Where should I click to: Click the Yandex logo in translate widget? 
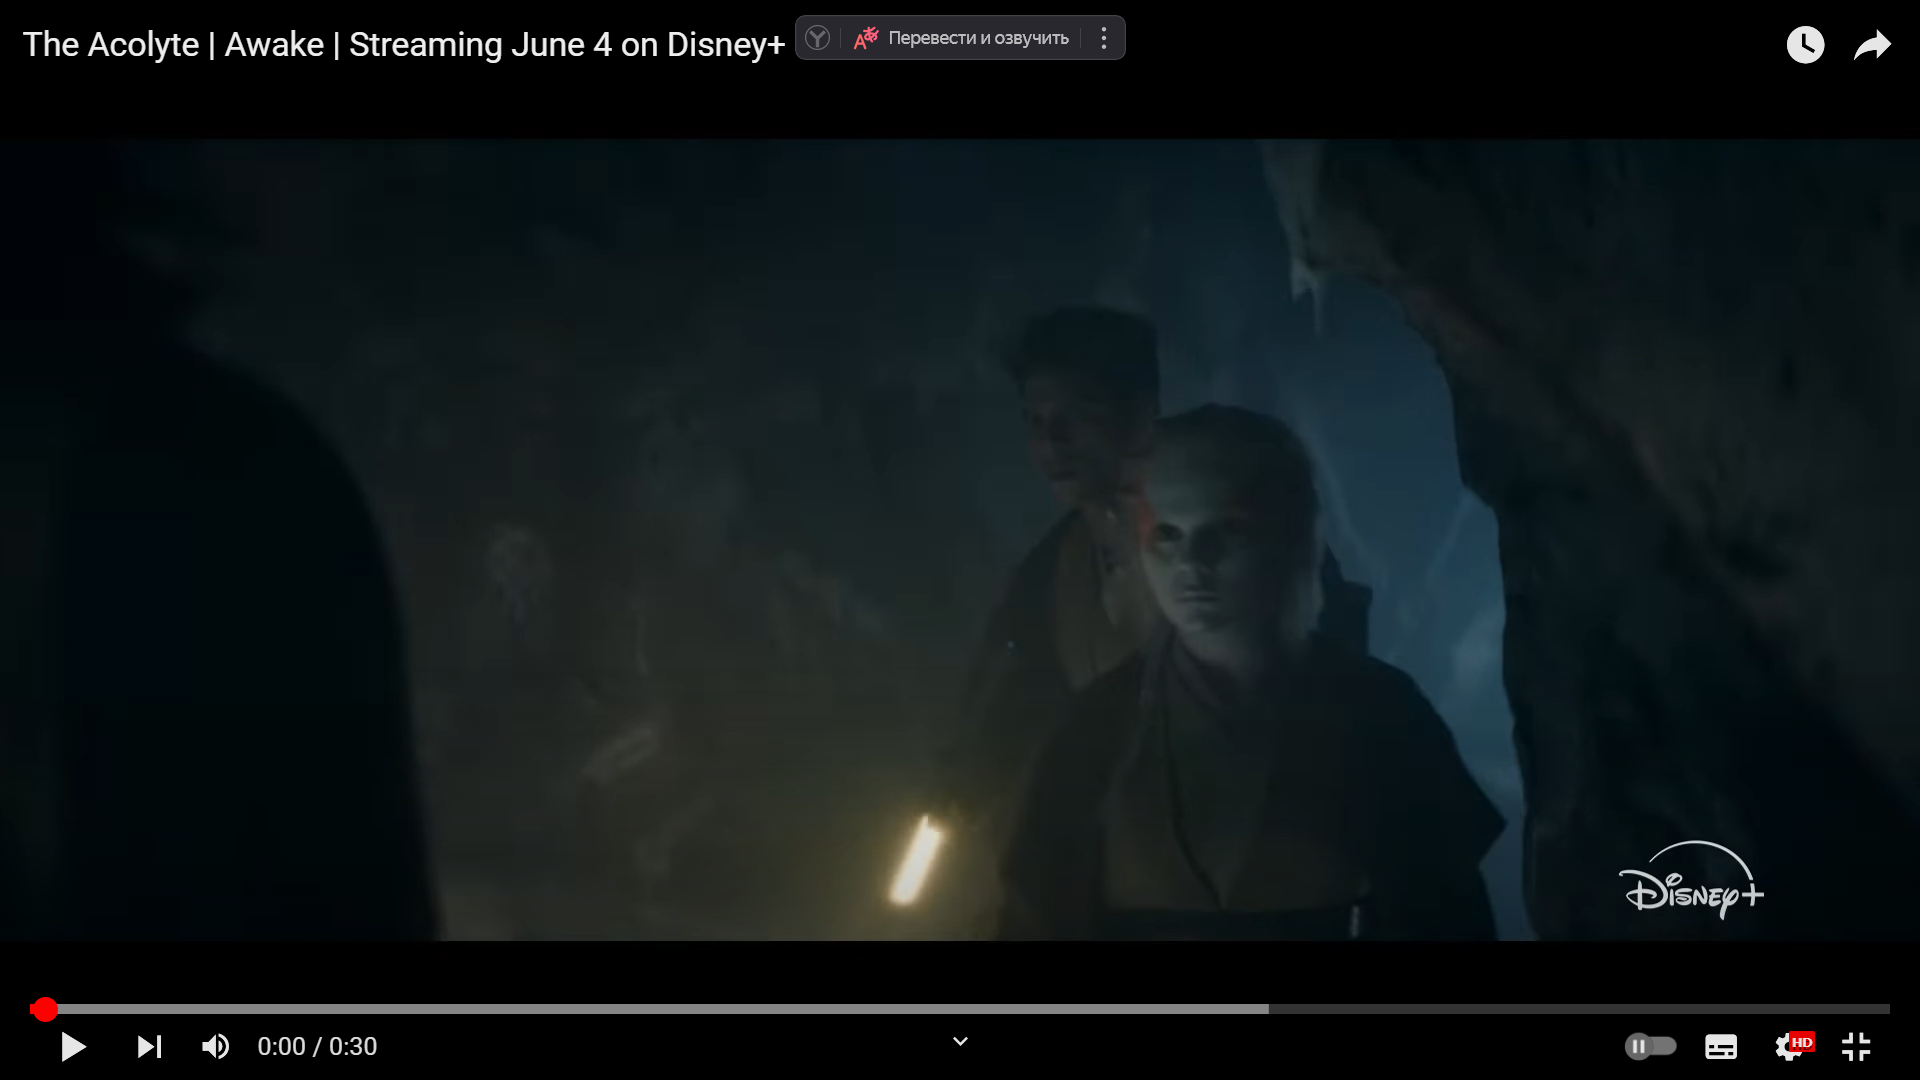point(817,38)
